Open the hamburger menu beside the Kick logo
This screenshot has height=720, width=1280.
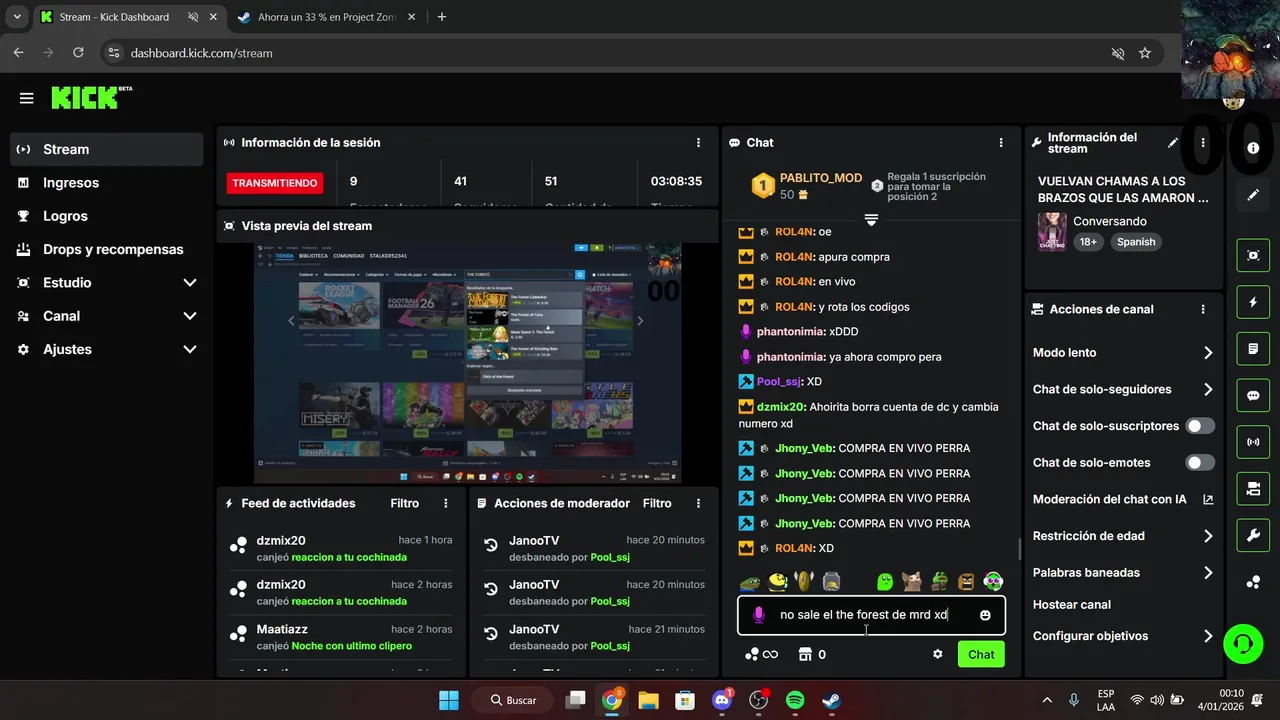[27, 98]
